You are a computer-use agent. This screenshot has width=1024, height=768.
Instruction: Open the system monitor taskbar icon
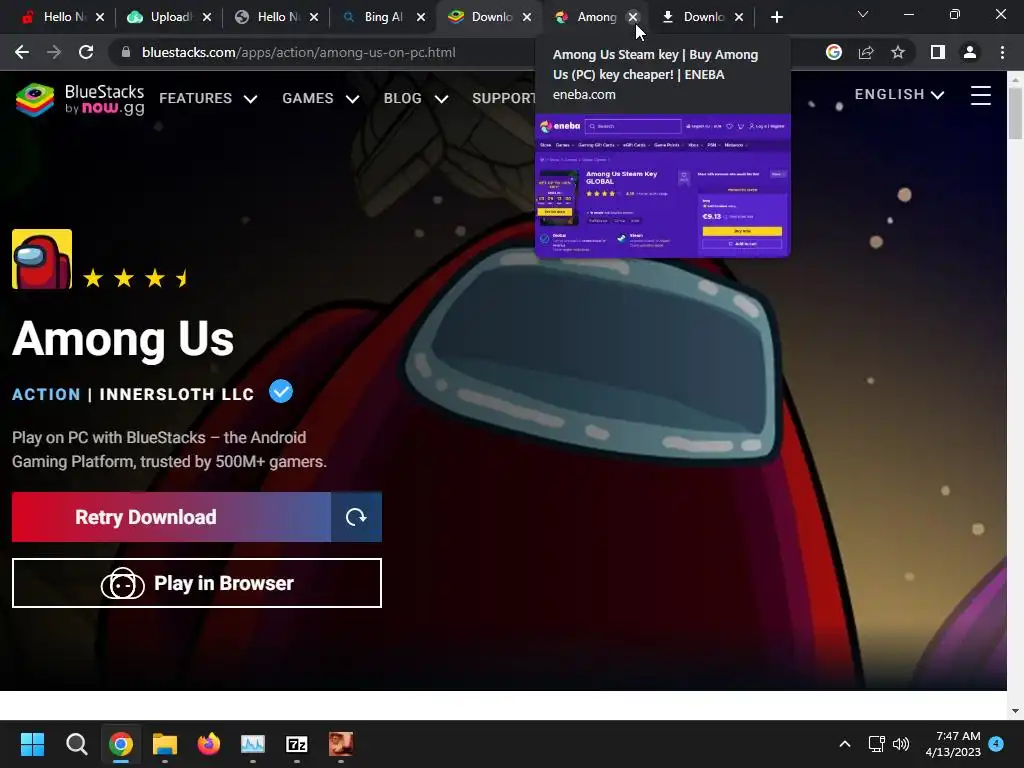(253, 744)
